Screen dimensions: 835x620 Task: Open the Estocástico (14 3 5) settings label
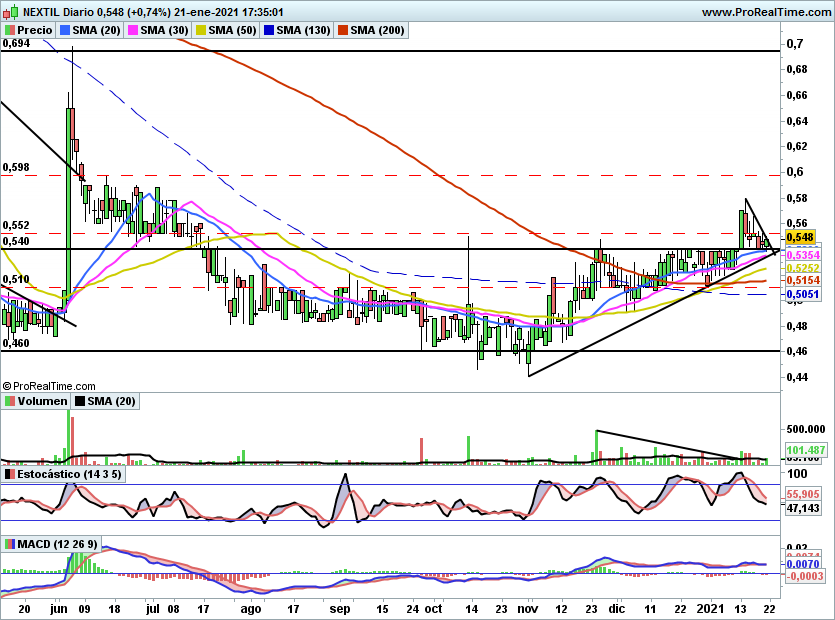(x=69, y=474)
